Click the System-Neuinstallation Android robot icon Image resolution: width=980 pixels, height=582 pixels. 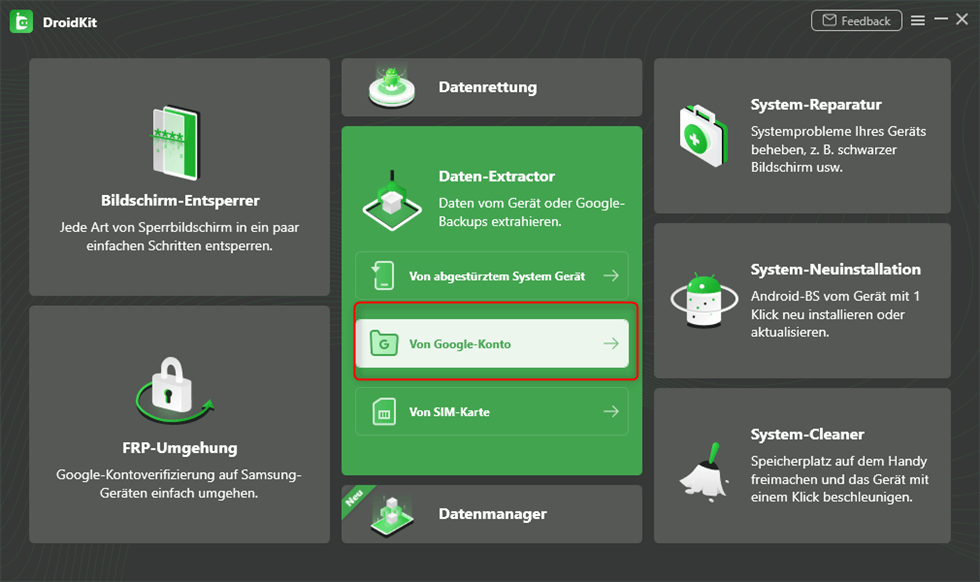coord(705,297)
